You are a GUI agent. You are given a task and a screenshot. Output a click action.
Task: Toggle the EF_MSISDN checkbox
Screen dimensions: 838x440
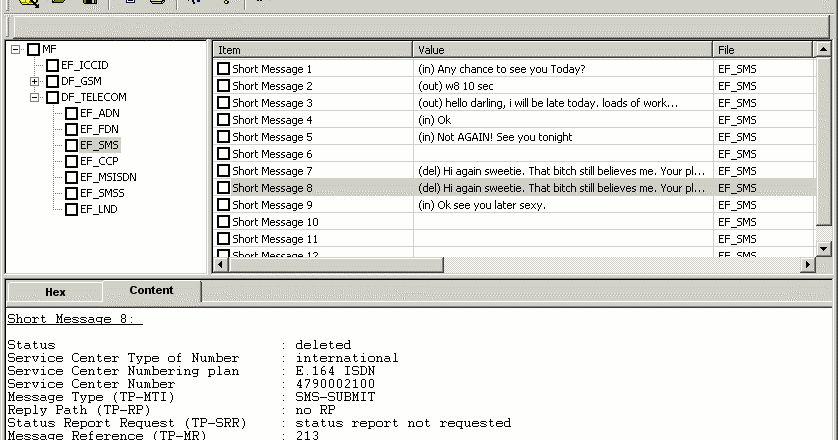71,177
